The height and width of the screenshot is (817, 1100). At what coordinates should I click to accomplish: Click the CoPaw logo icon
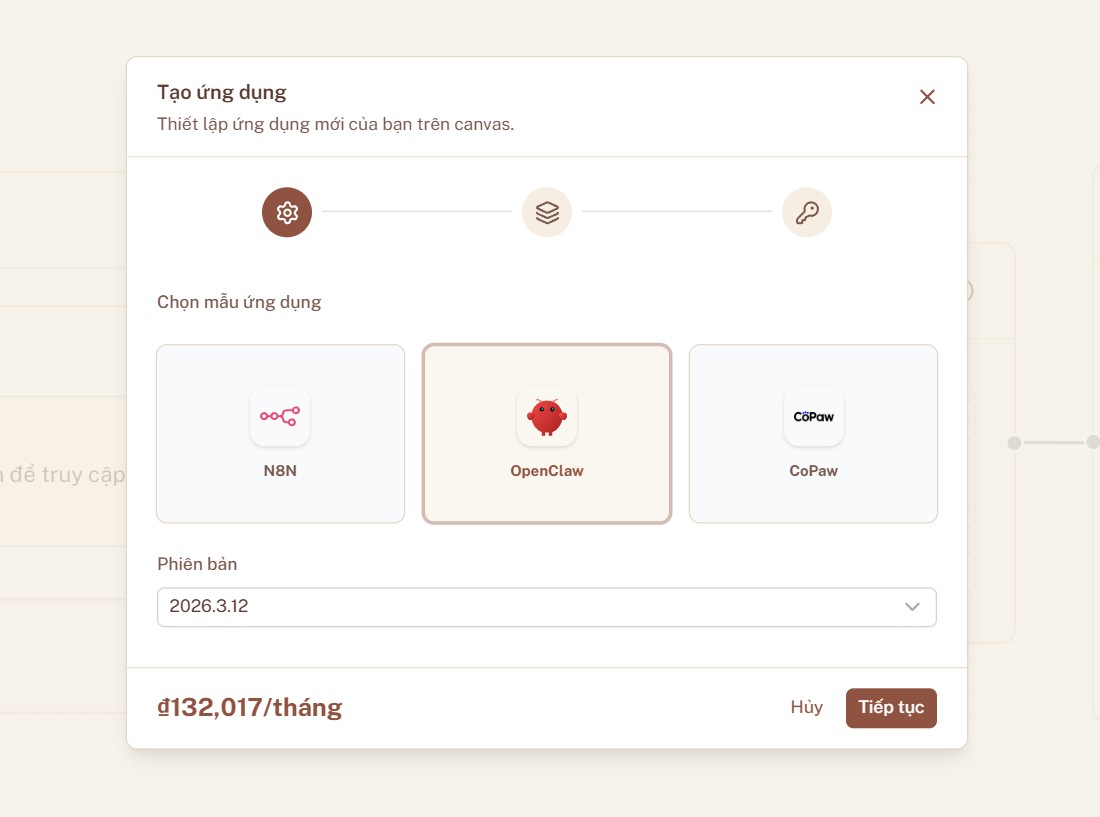point(814,416)
